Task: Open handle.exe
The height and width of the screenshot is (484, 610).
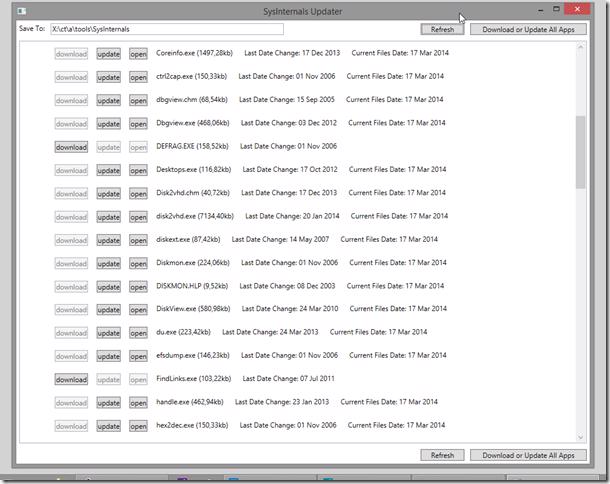Action: tap(138, 403)
